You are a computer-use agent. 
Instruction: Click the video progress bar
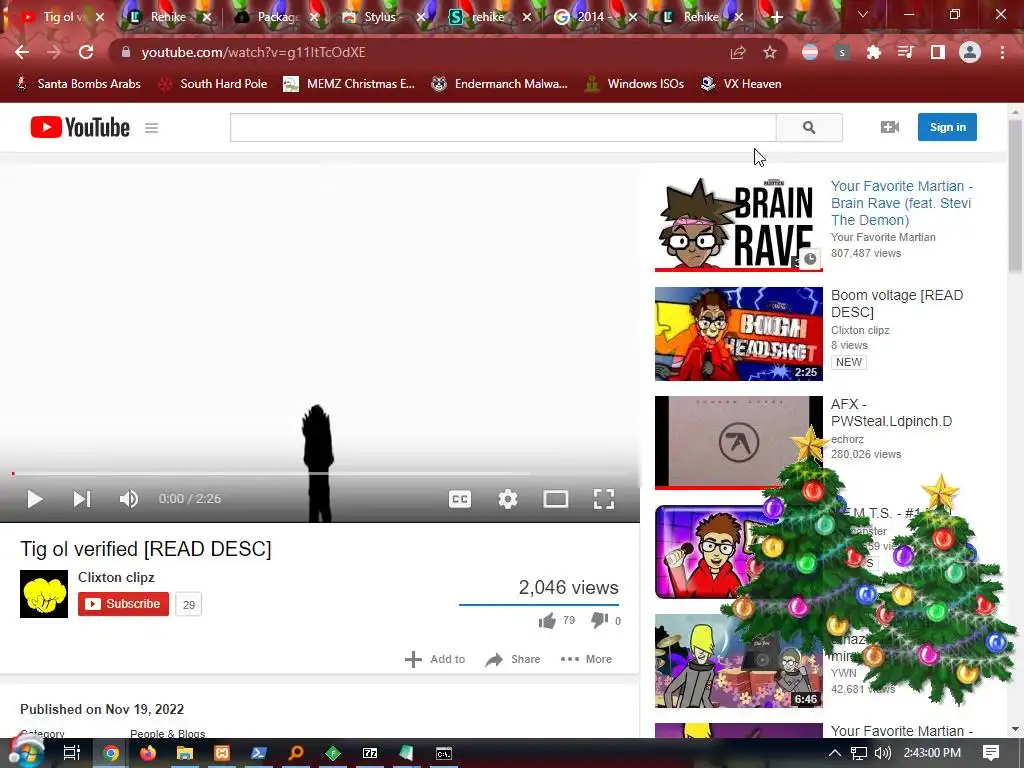click(320, 473)
